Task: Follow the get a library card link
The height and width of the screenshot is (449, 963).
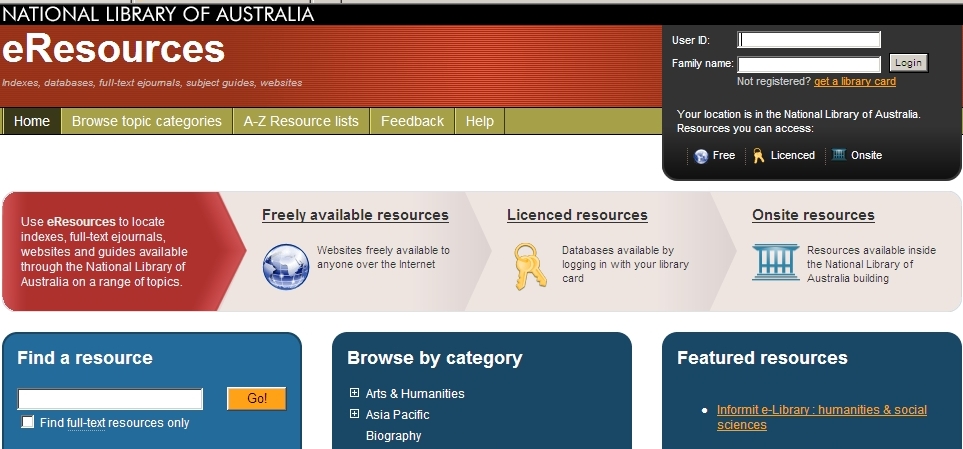Action: coord(854,81)
